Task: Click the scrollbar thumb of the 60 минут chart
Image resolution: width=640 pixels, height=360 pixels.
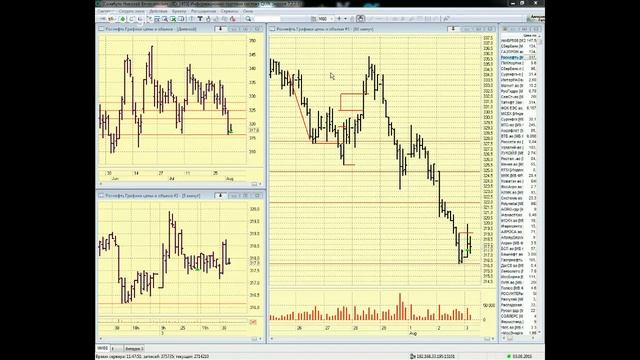Action: coord(487,339)
